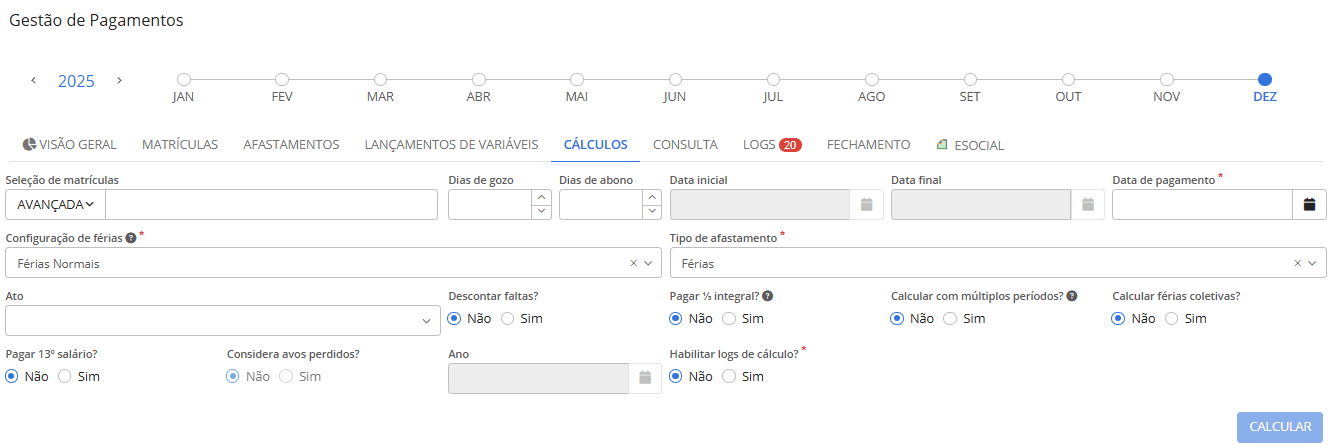The width and height of the screenshot is (1333, 446).
Task: Select Sim for Calcular férias coletivas
Action: tap(1171, 319)
